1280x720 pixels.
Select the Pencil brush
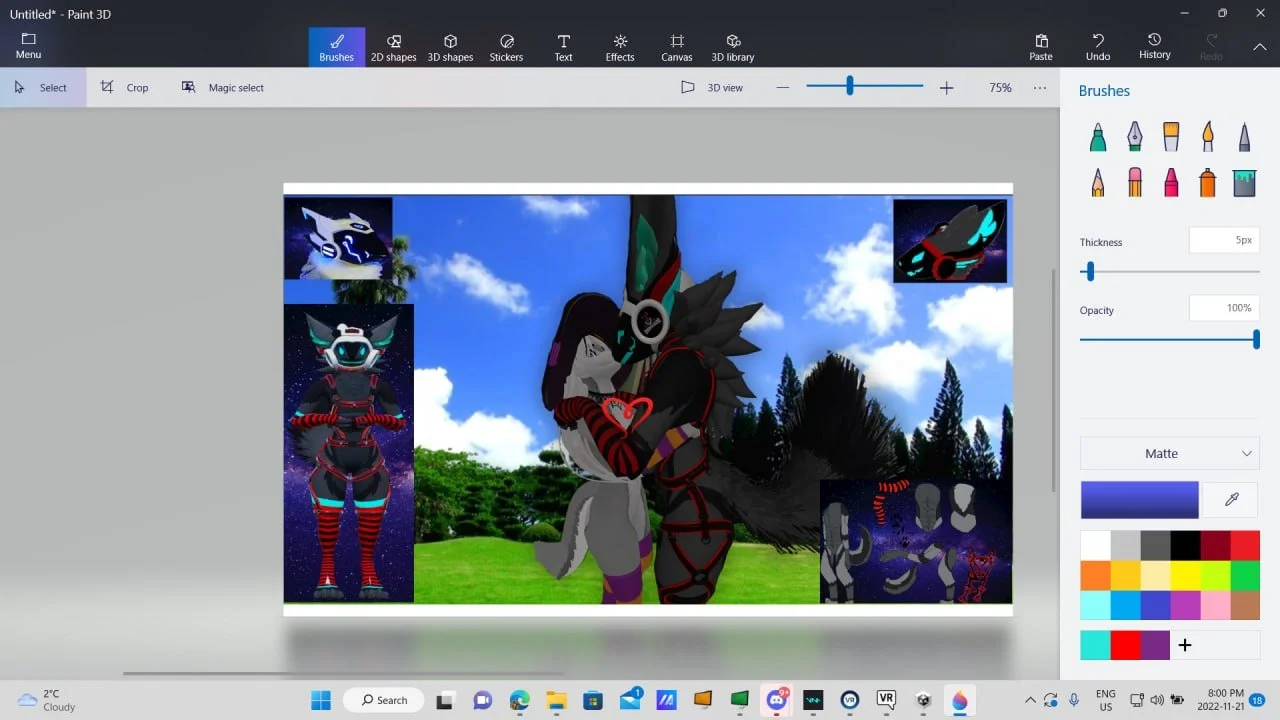tap(1098, 182)
